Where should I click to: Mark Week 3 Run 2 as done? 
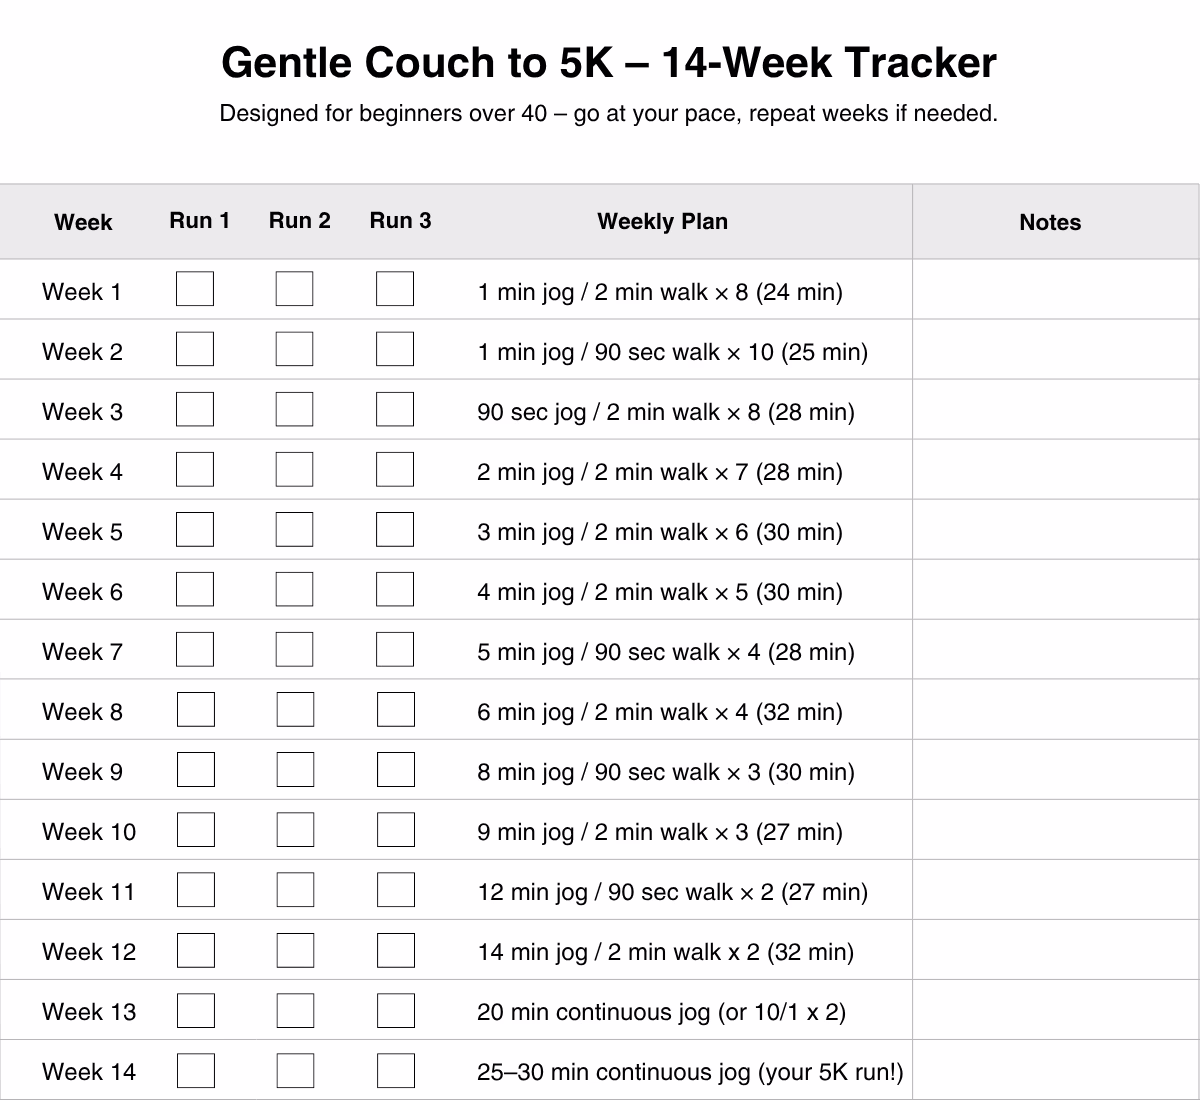(x=295, y=410)
